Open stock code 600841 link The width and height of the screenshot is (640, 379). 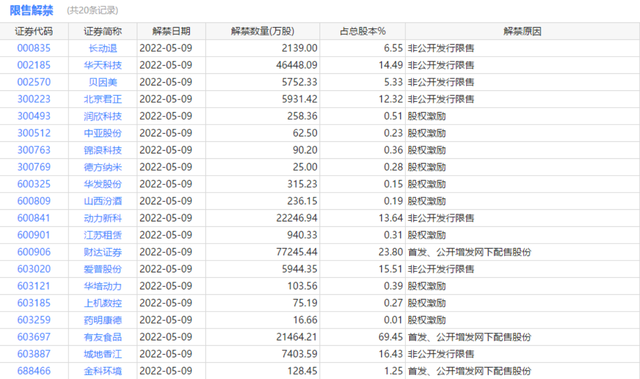(34, 218)
